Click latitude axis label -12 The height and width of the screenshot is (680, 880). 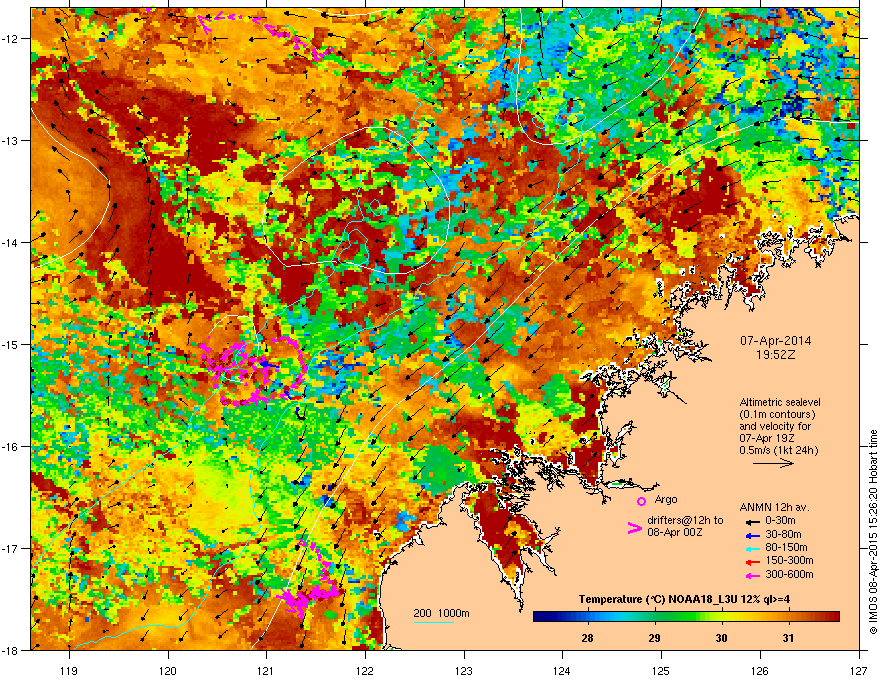point(10,38)
